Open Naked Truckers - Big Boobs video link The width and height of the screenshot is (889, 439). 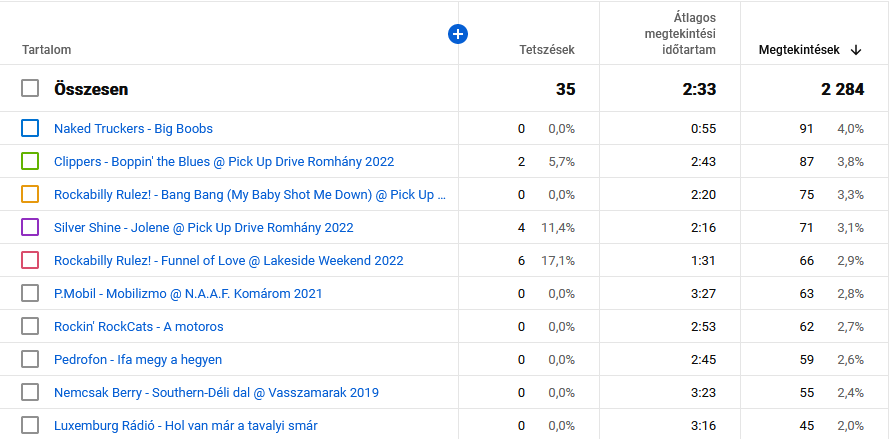click(x=133, y=129)
